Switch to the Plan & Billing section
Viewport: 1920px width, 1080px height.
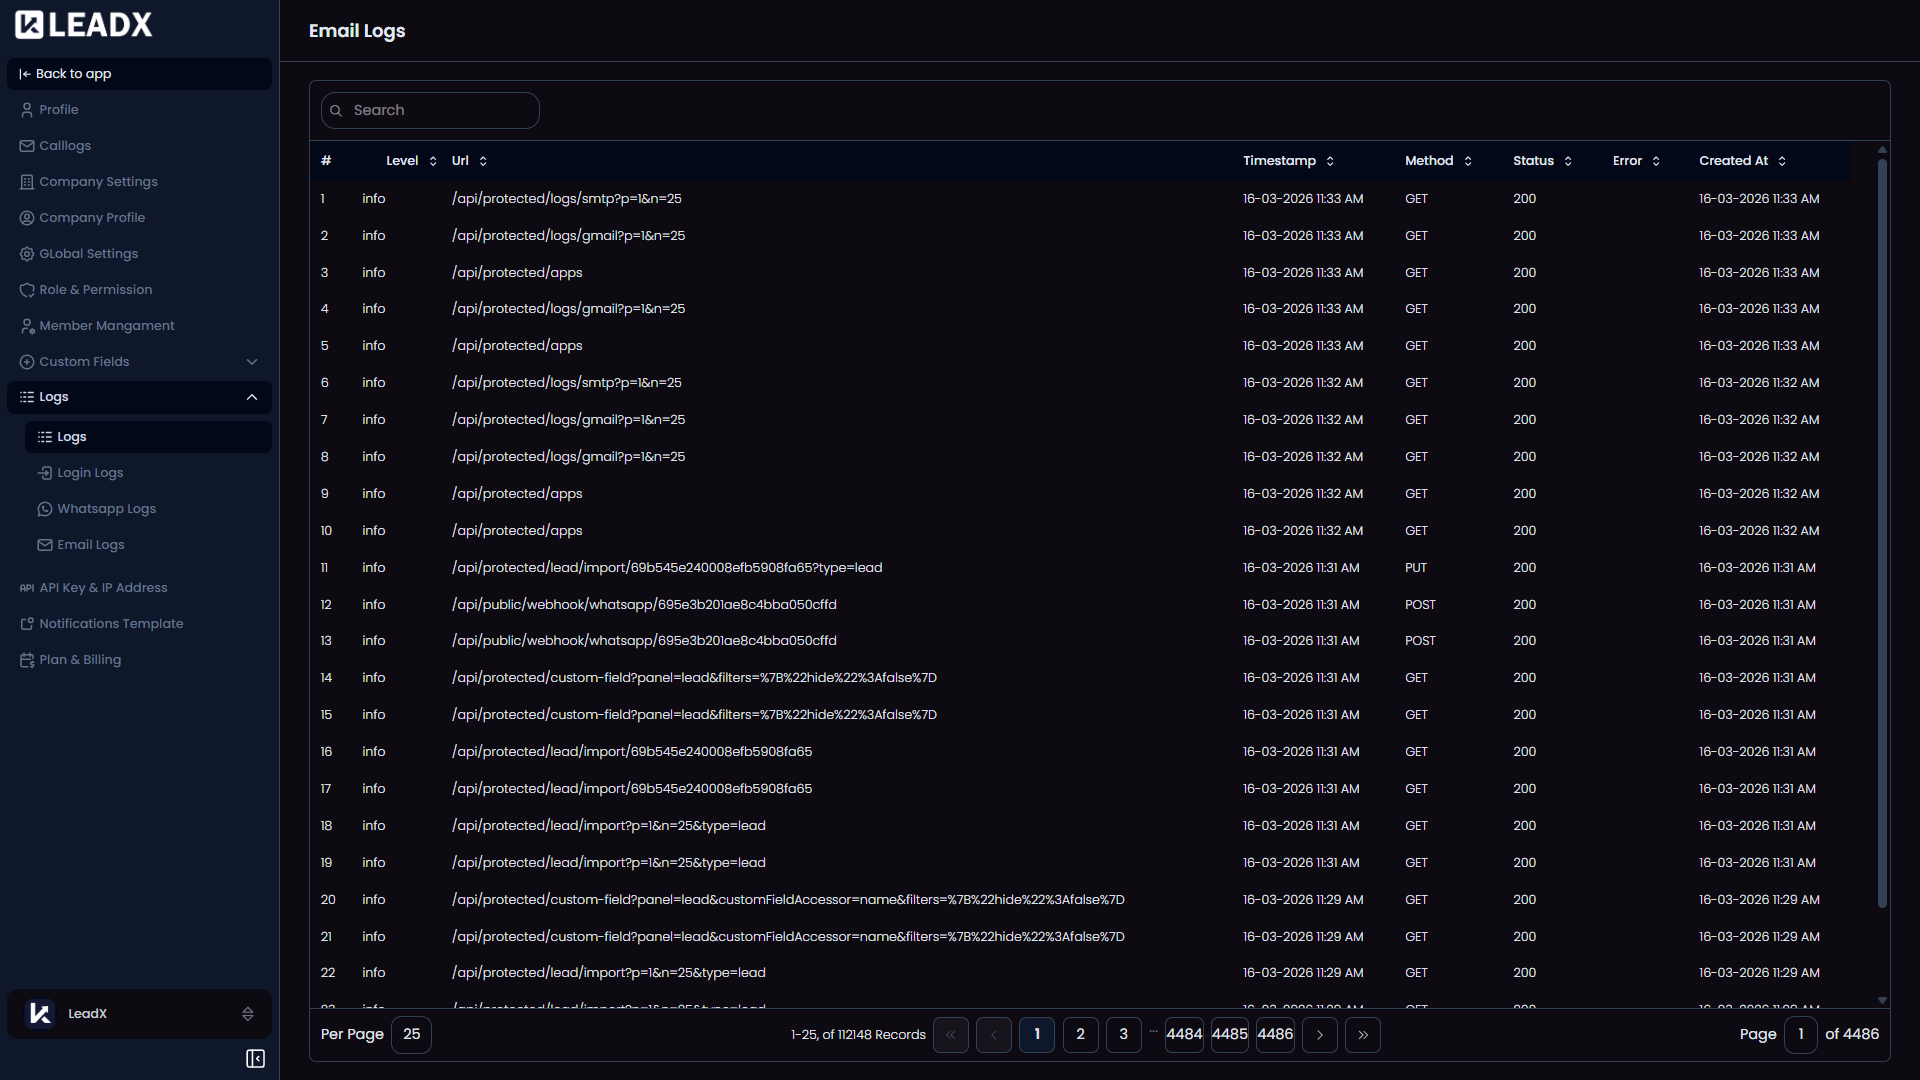pyautogui.click(x=80, y=659)
